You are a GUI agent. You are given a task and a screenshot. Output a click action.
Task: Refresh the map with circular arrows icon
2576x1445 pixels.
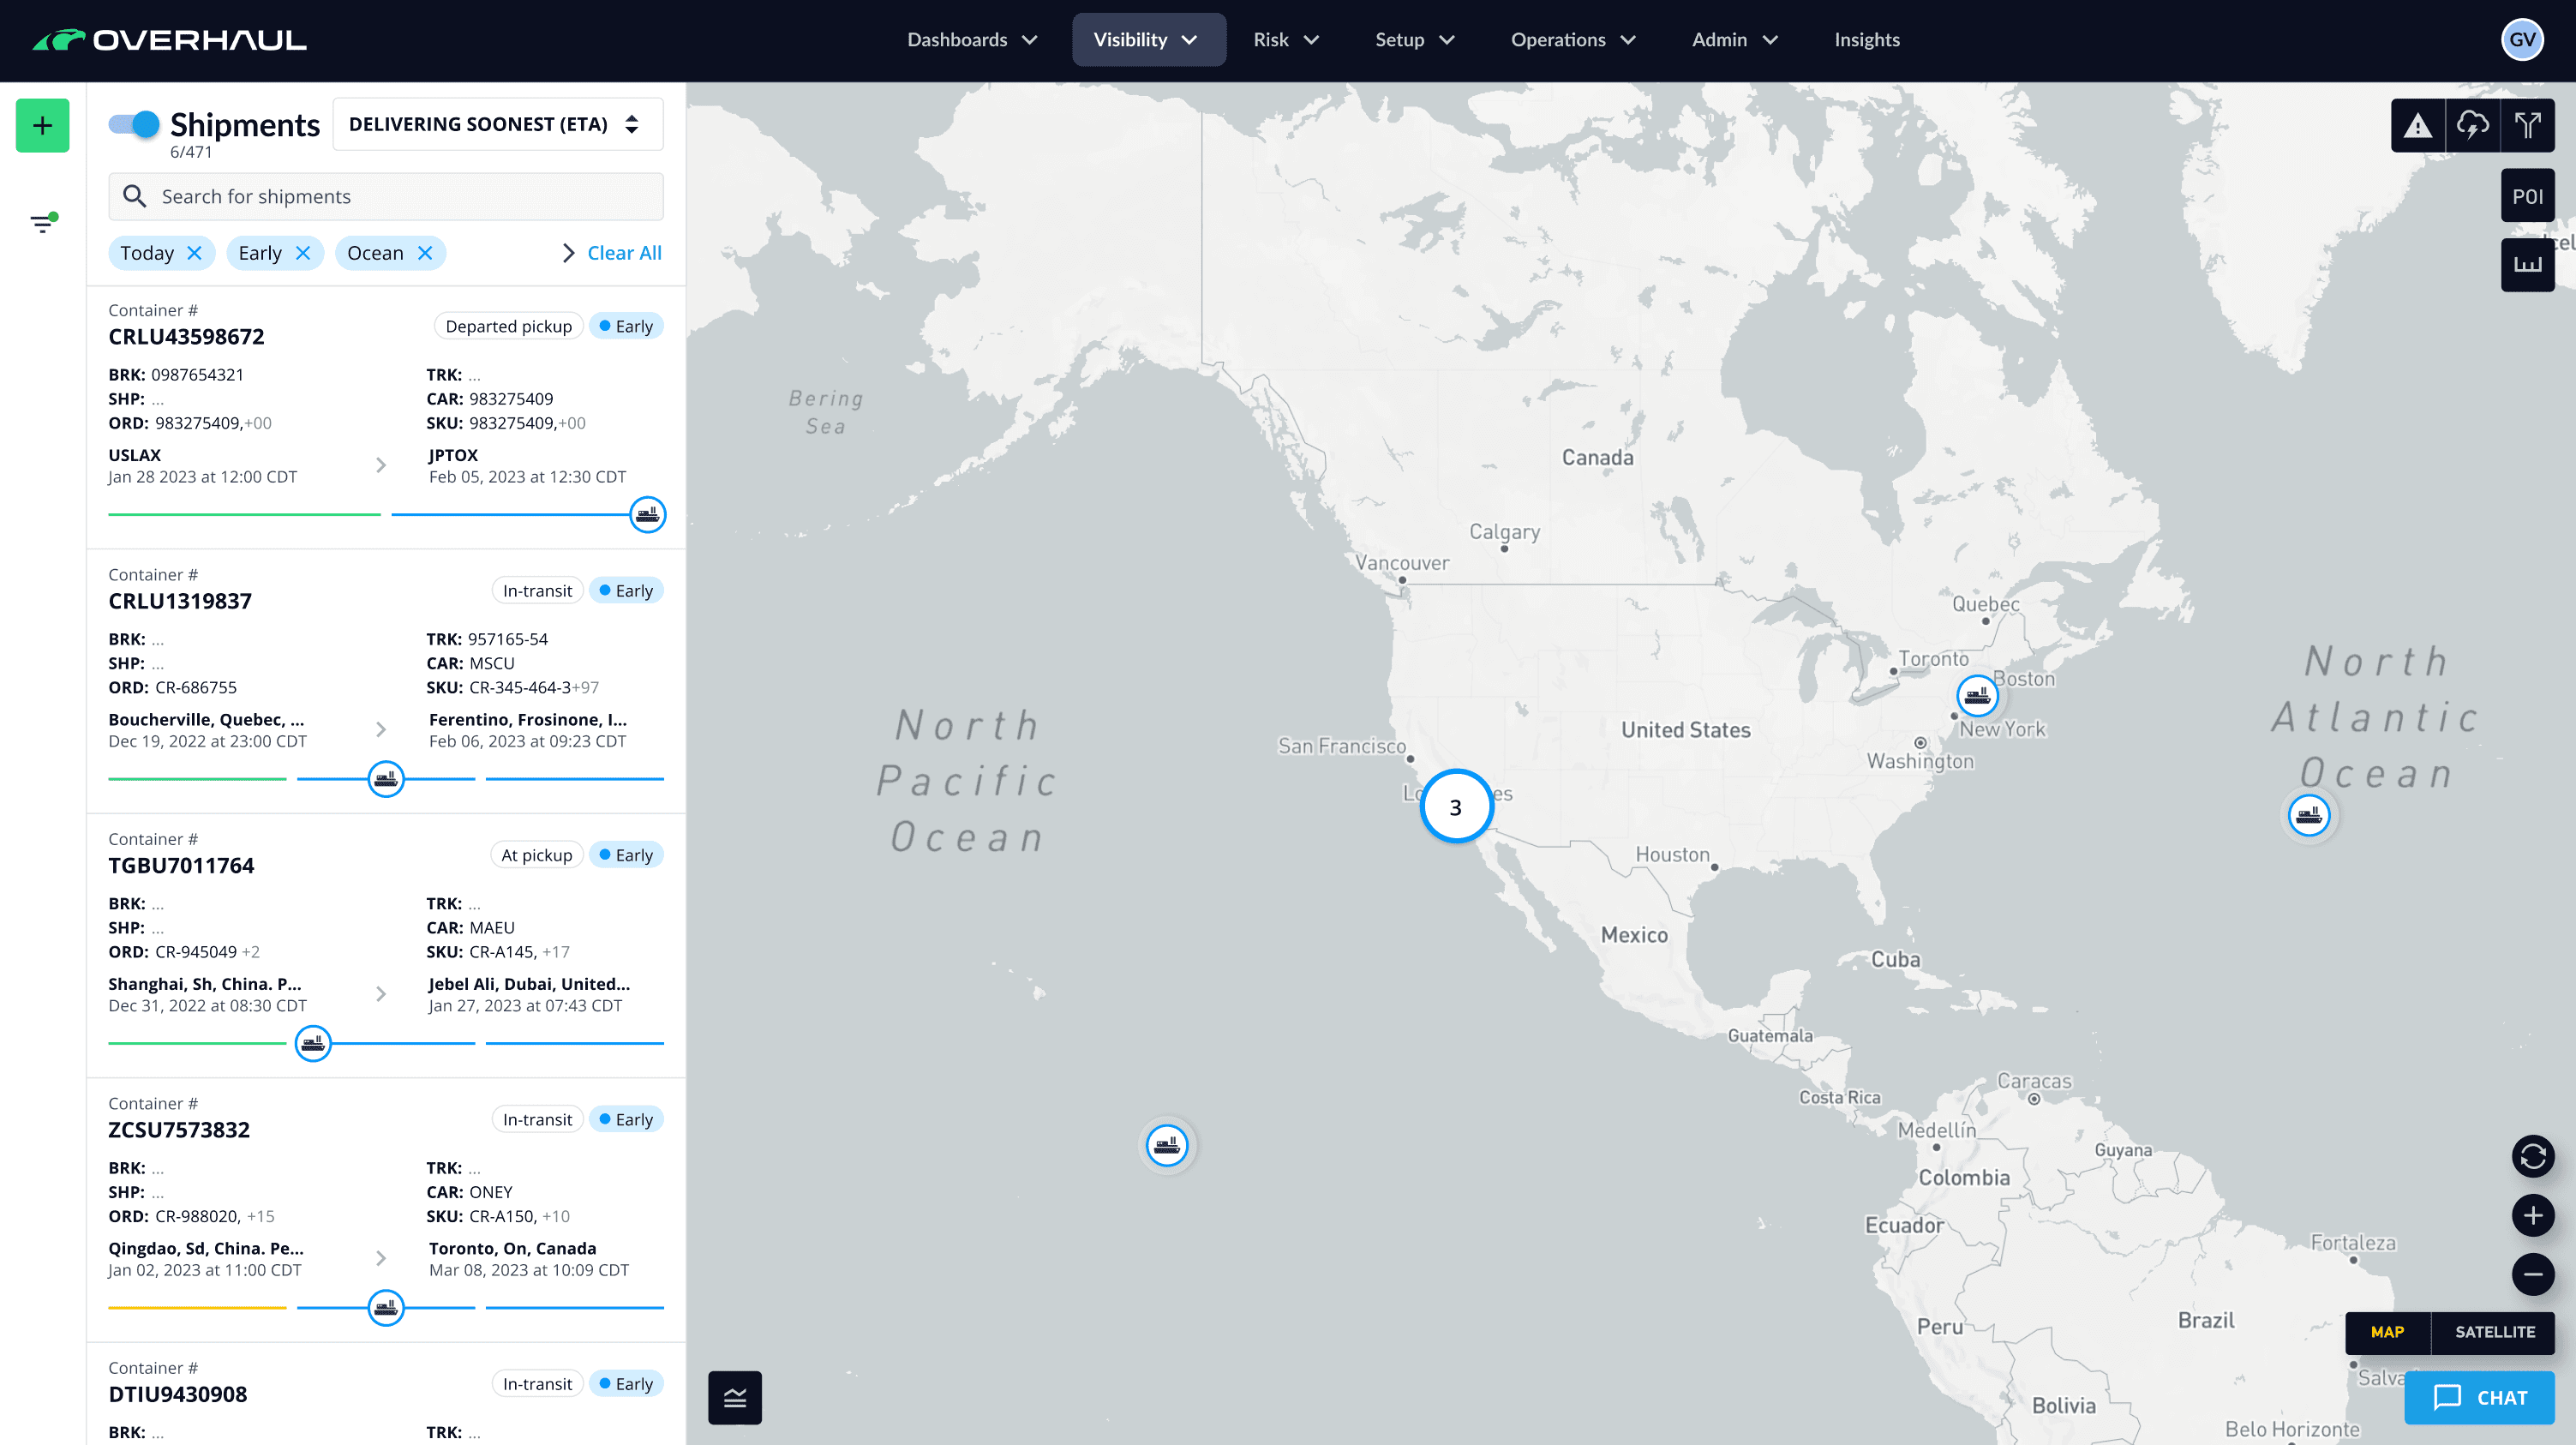[2532, 1156]
